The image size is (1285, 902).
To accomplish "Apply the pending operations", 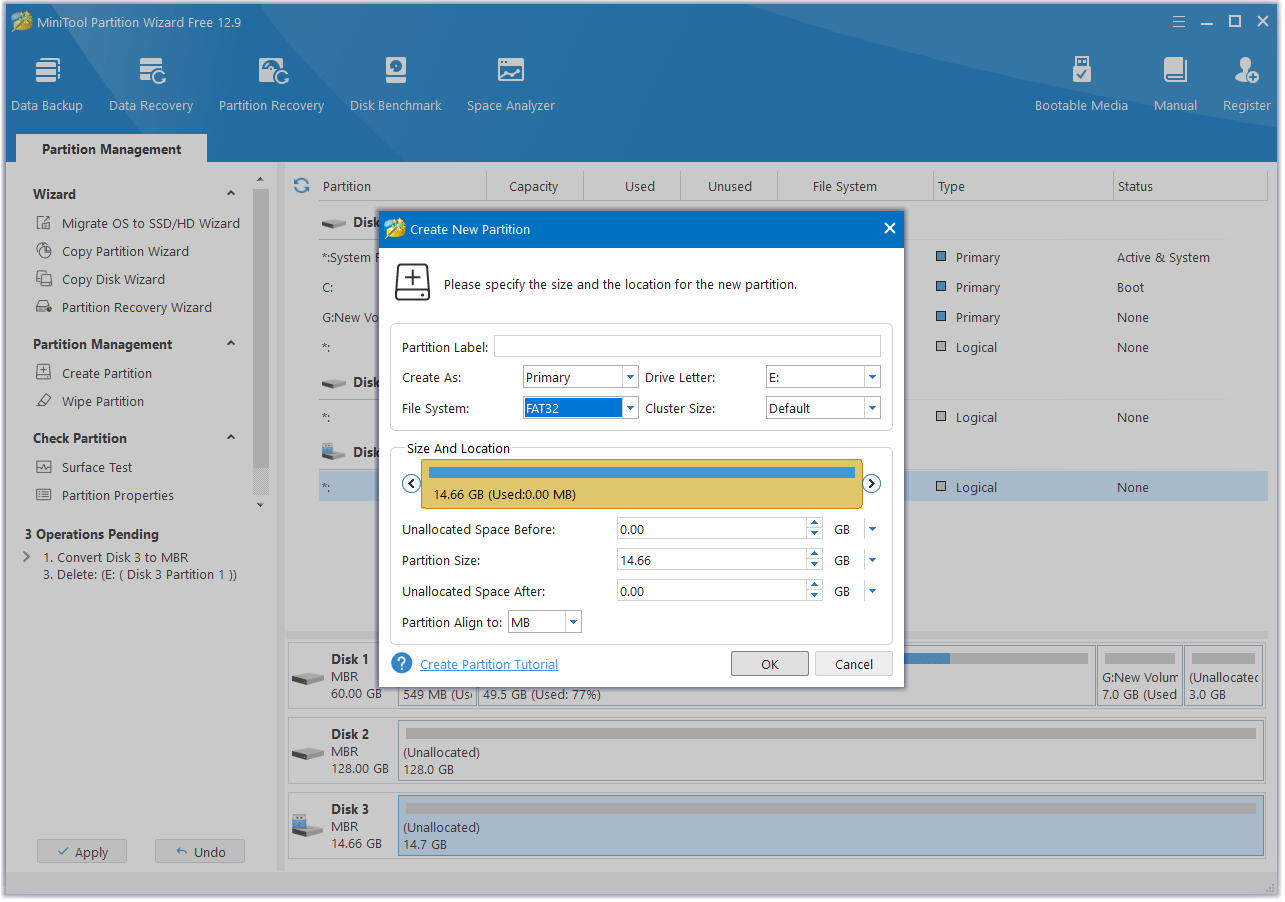I will pyautogui.click(x=82, y=852).
